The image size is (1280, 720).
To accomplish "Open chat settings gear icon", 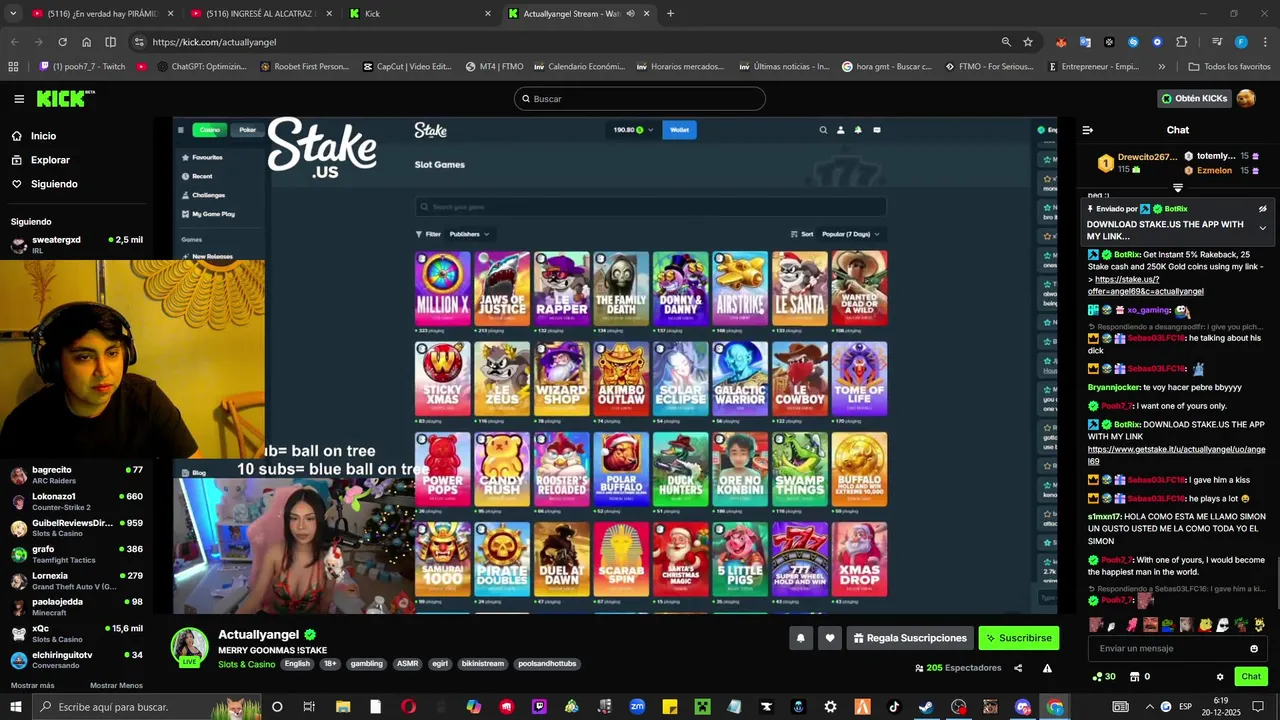I will [1220, 677].
